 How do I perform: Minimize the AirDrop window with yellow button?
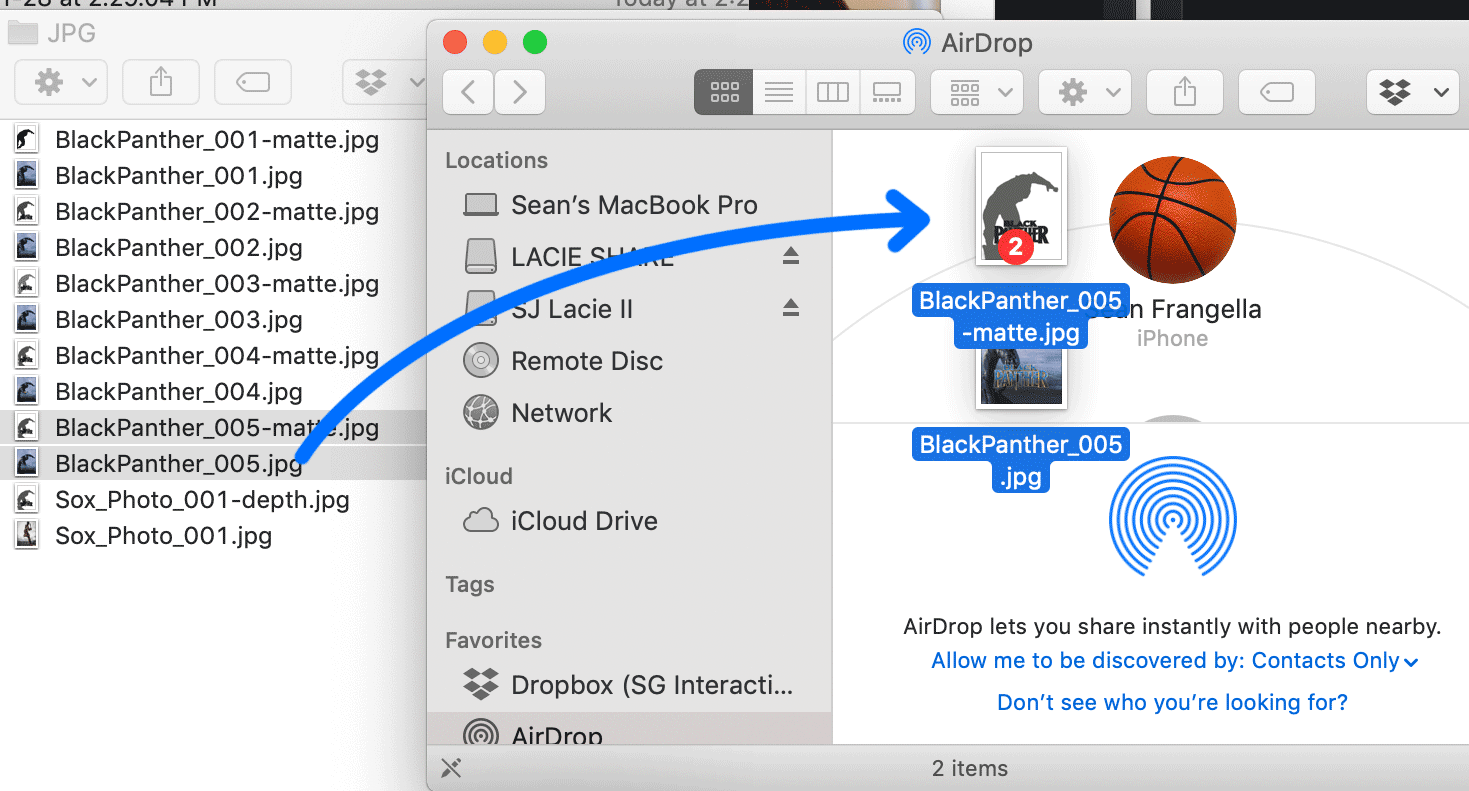tap(495, 42)
